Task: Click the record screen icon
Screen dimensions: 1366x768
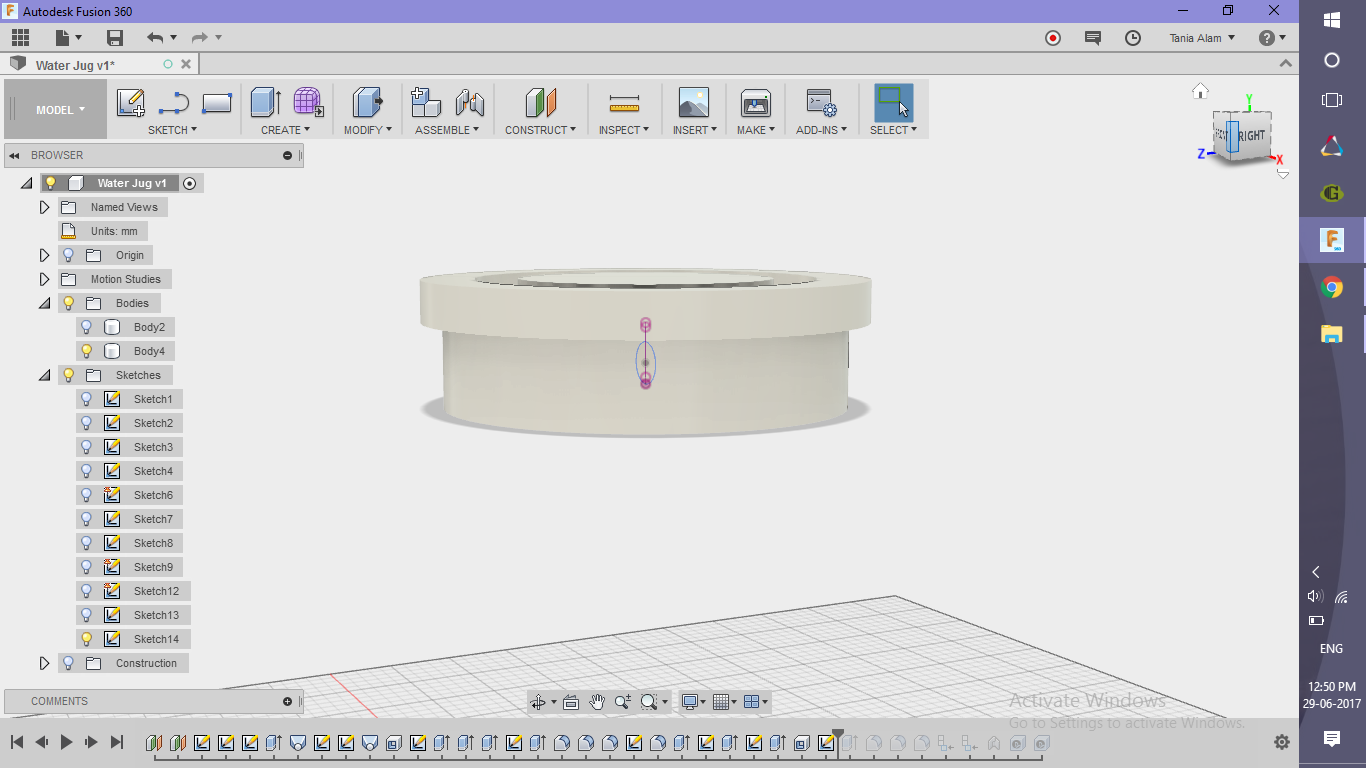Action: [1053, 38]
